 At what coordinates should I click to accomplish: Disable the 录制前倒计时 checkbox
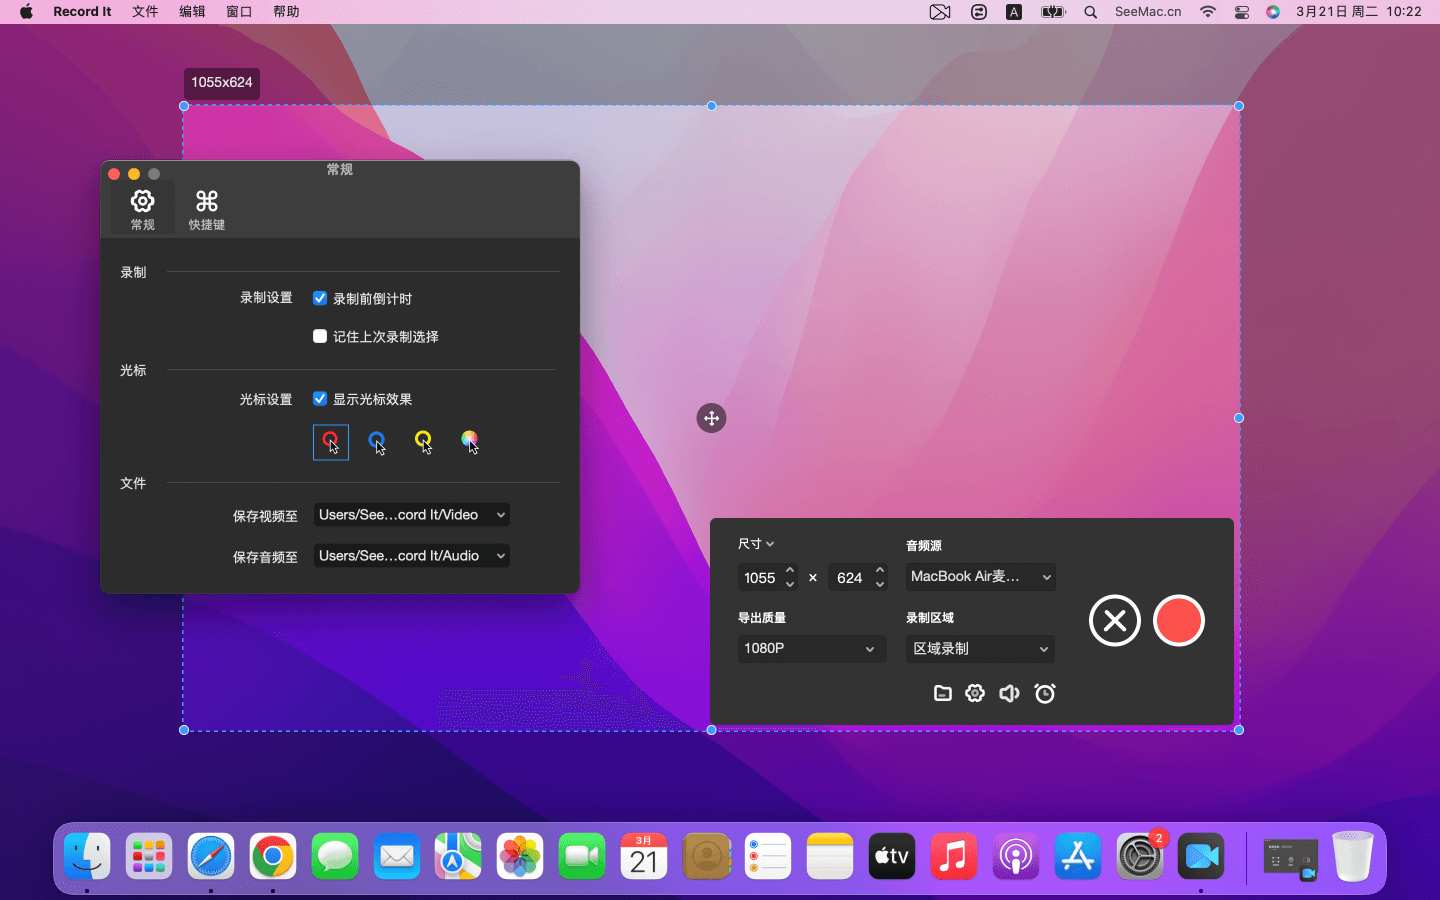click(320, 298)
